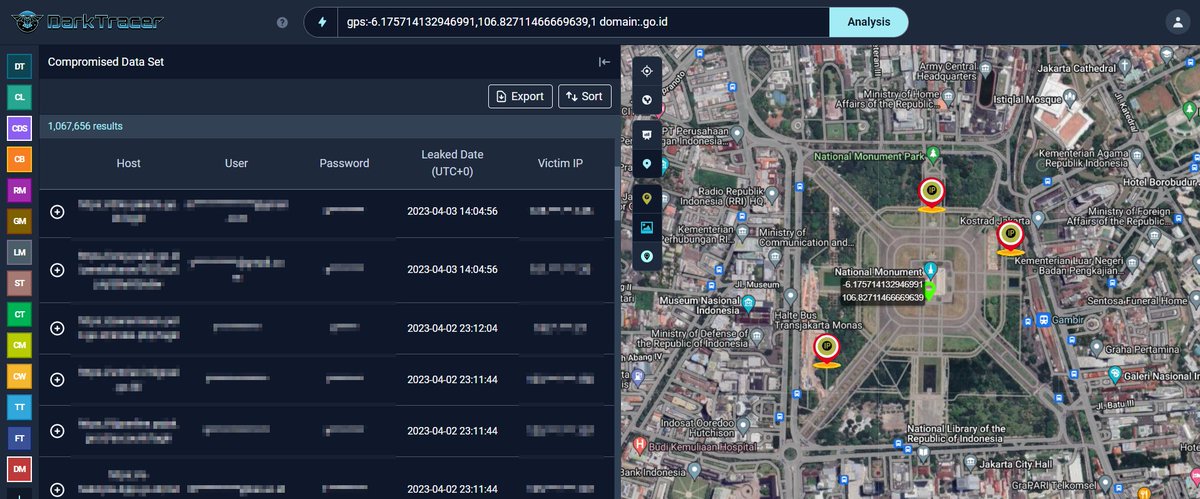
Task: Select the IP marker near Kostrad Jakarta
Action: [x=1010, y=235]
